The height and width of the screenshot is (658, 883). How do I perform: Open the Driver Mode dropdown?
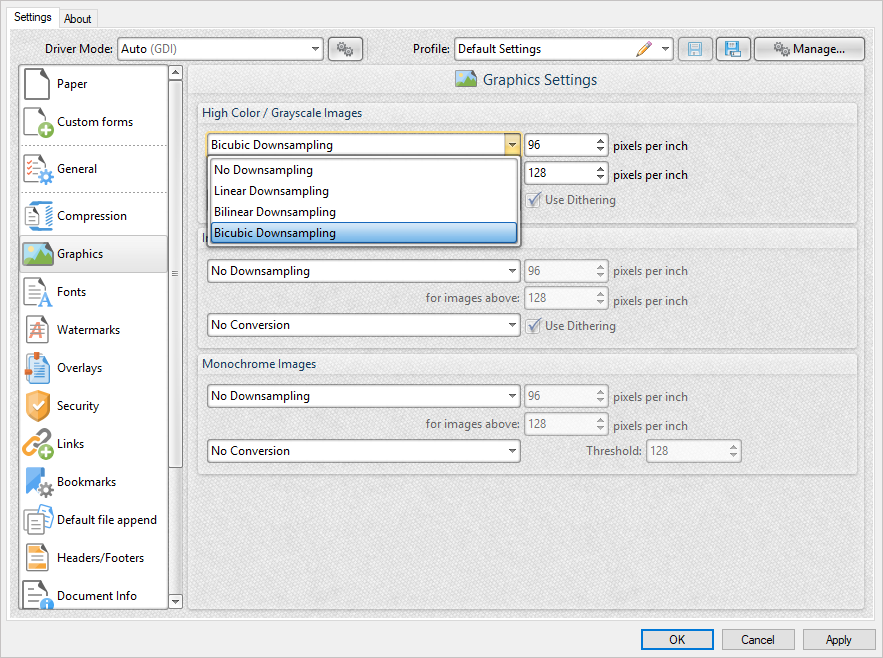click(220, 49)
